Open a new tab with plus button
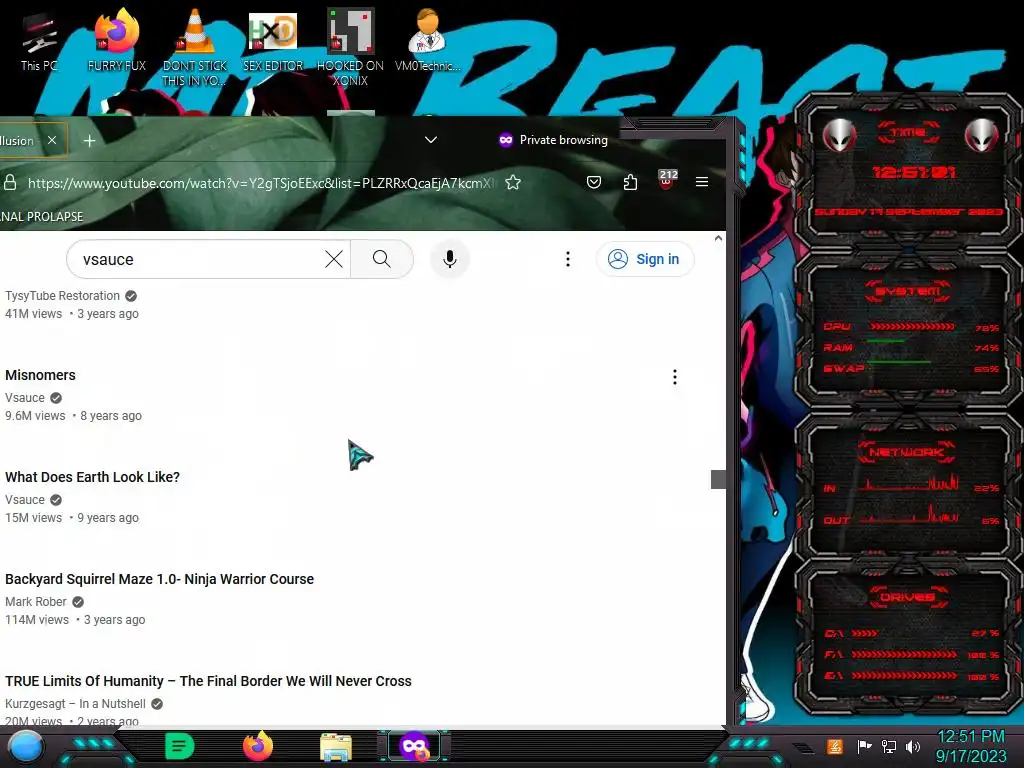Screen dimensions: 1024x768 pyautogui.click(x=89, y=140)
